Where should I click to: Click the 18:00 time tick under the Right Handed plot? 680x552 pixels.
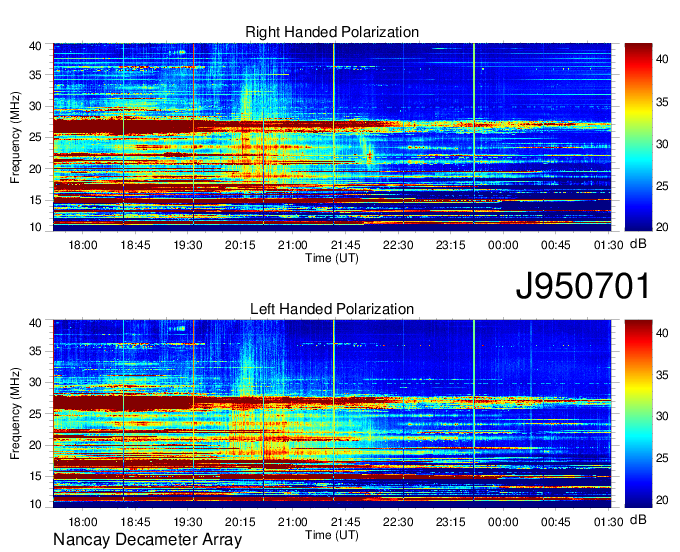83,245
